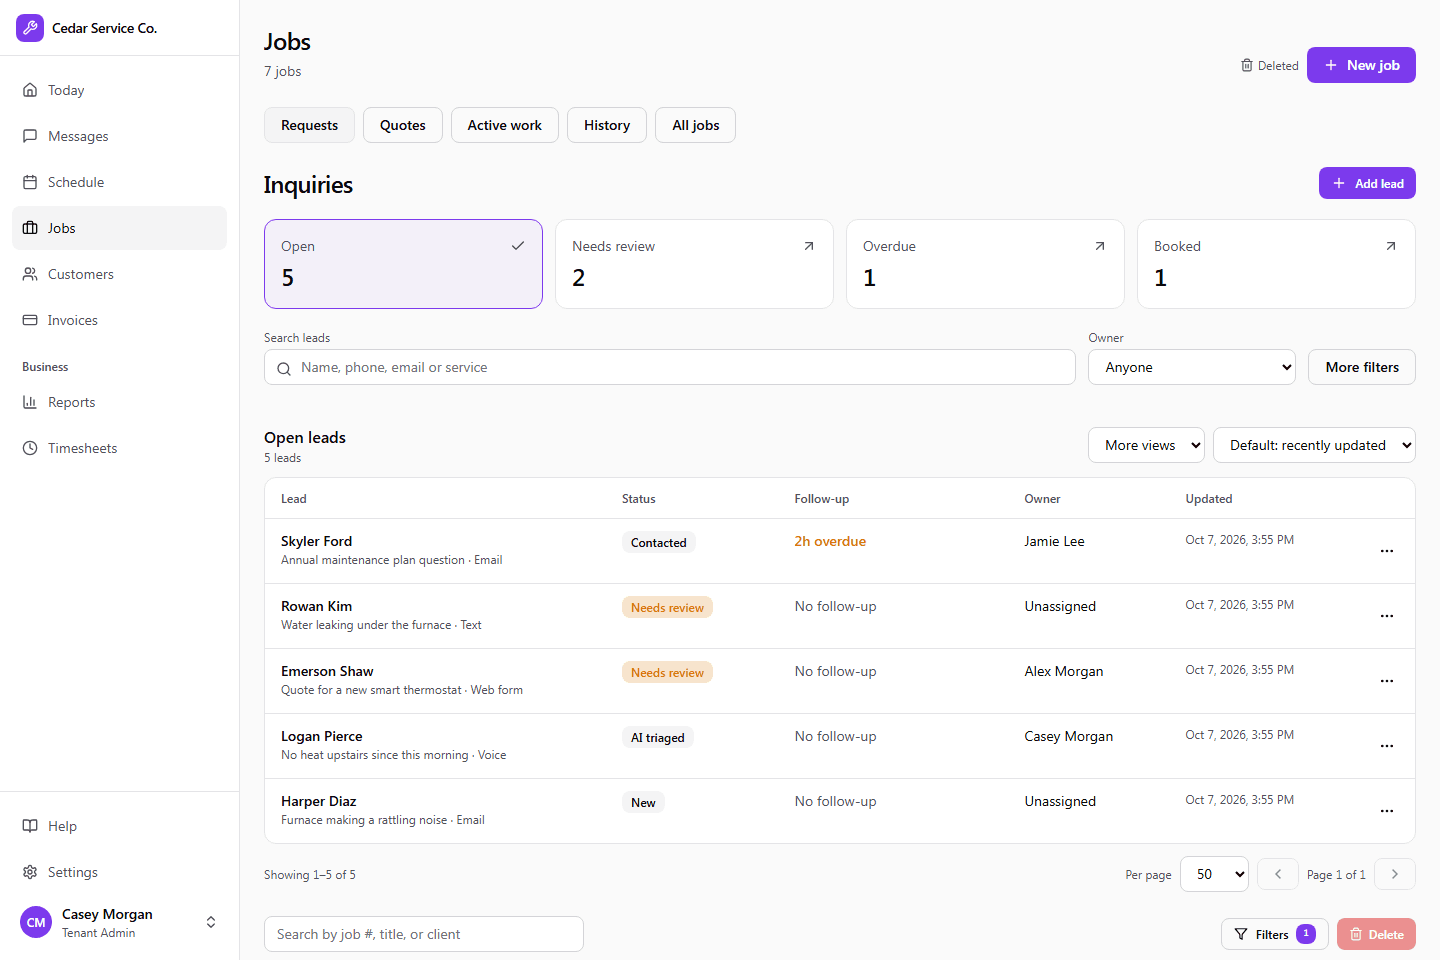Open the sort dropdown showing recently updated
1440x960 pixels.
tap(1314, 445)
